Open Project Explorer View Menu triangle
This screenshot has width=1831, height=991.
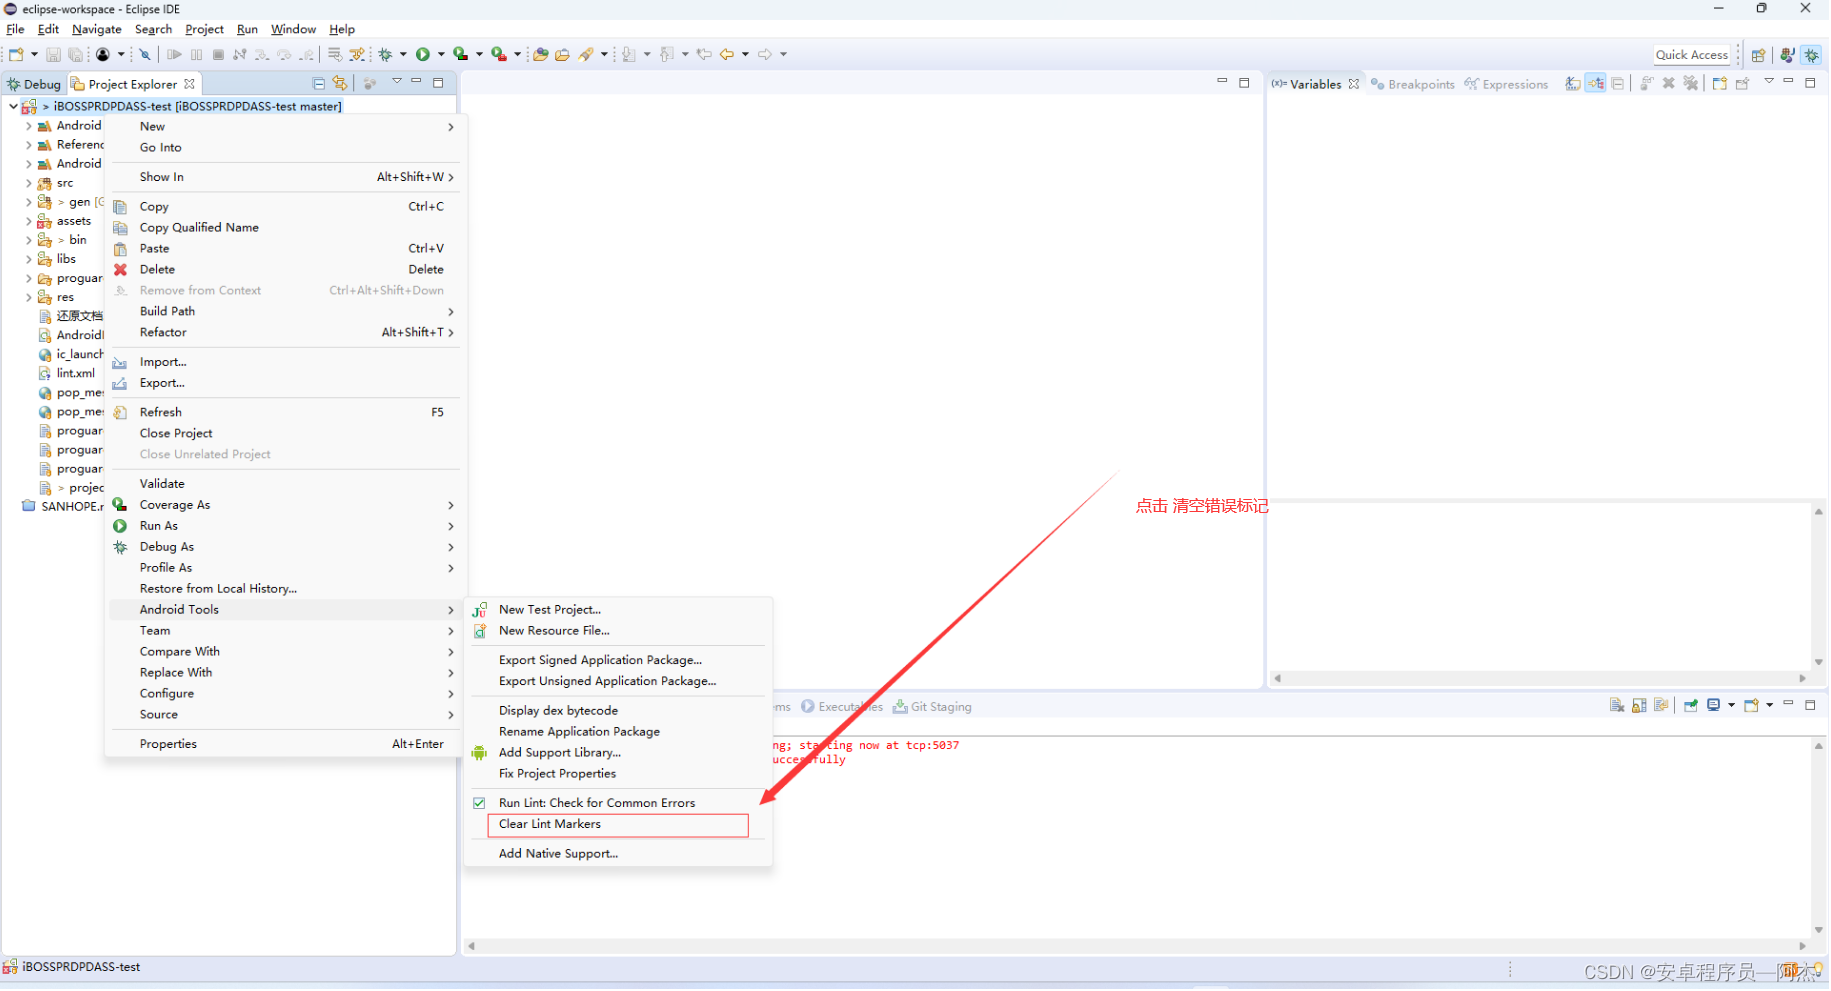(x=397, y=82)
